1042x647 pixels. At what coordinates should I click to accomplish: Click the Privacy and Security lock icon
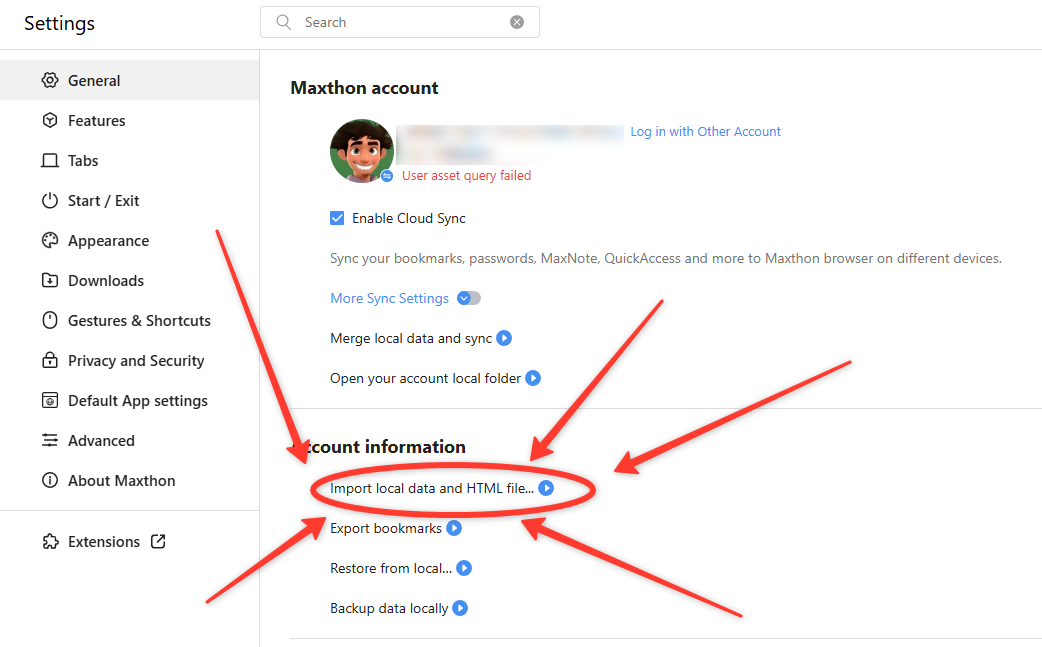coord(50,360)
